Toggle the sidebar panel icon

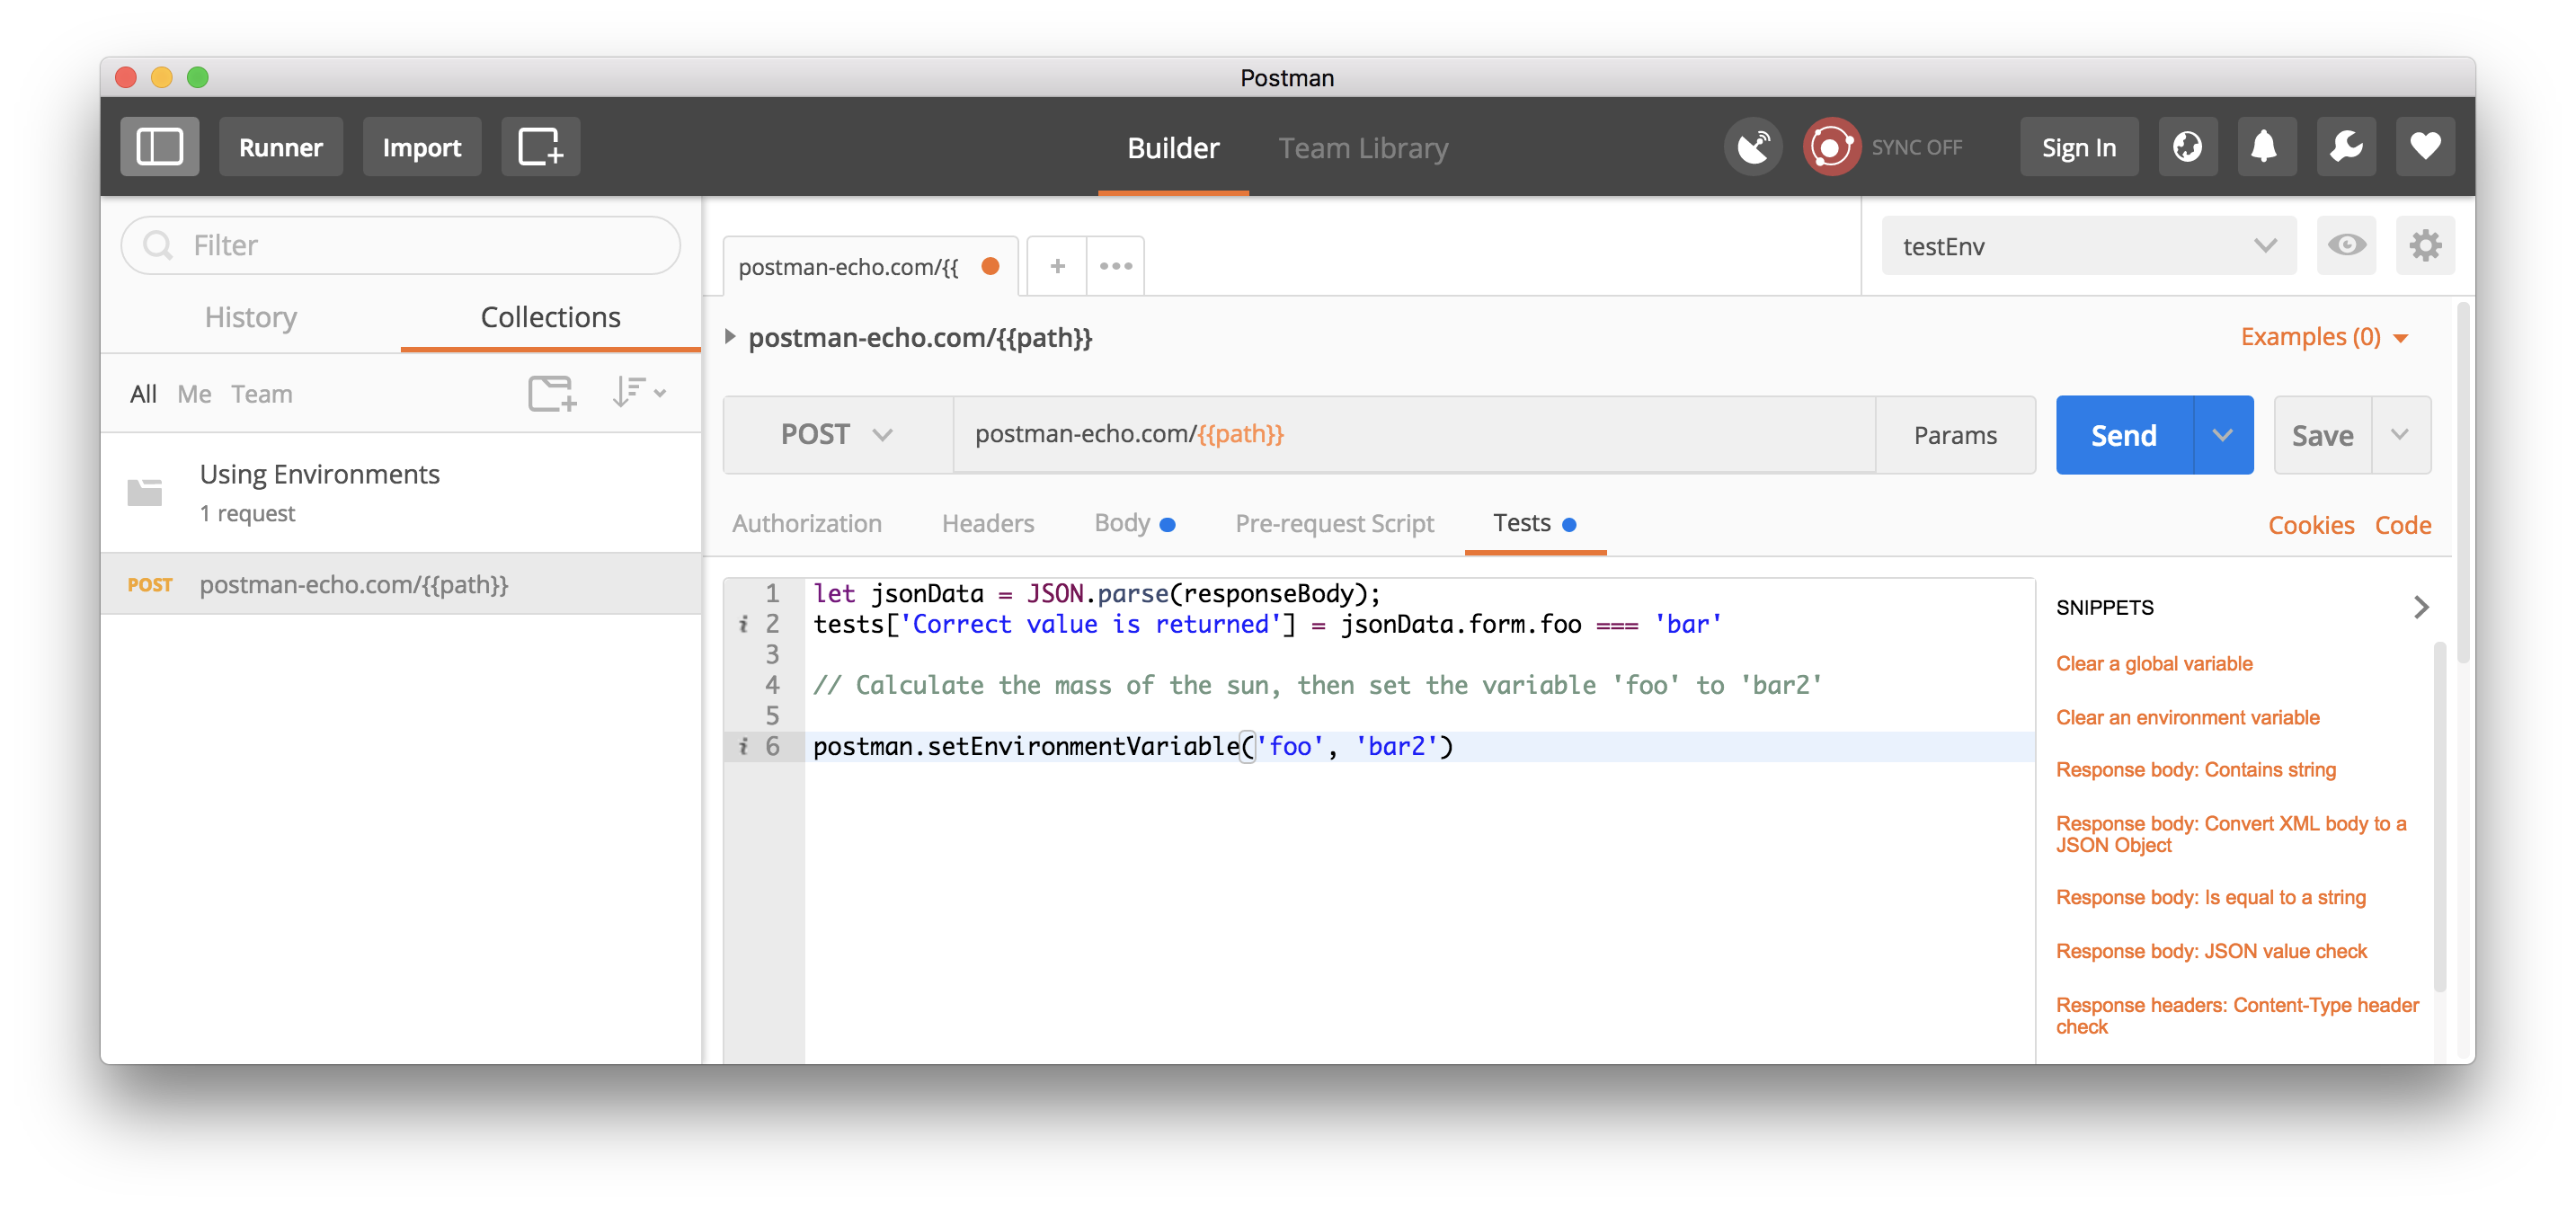[159, 147]
